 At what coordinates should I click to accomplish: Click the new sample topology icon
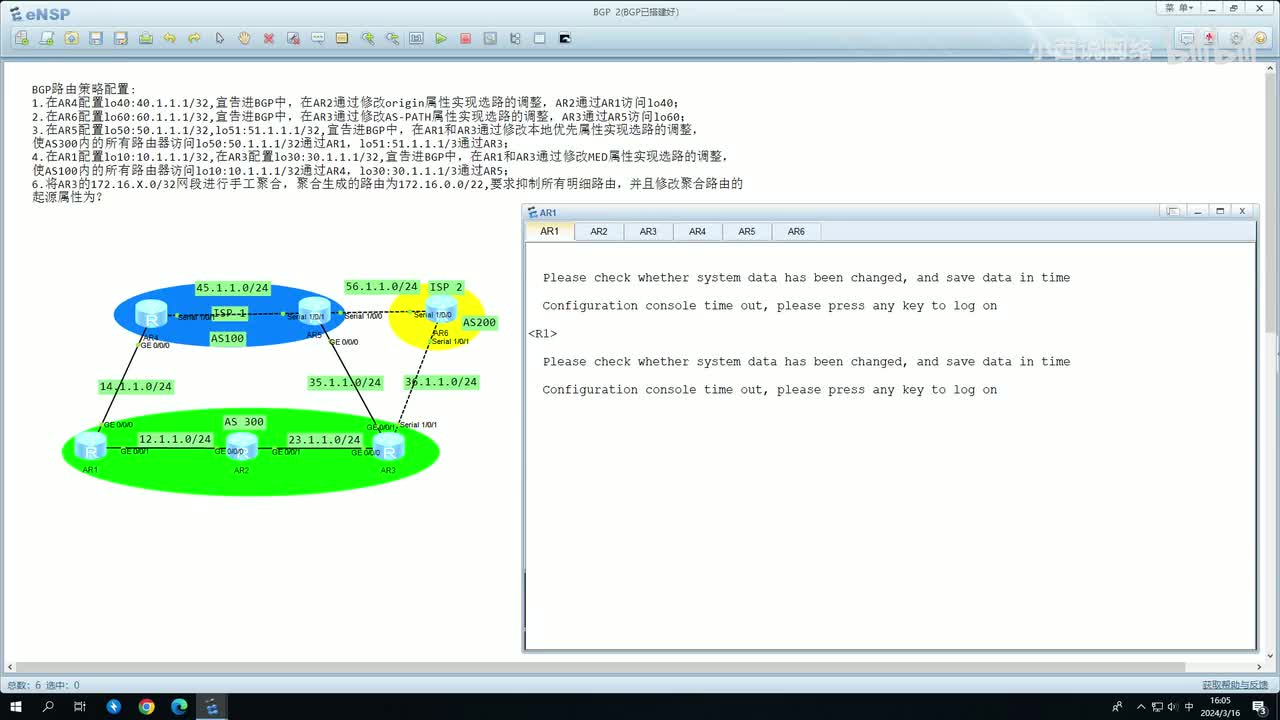[x=47, y=38]
